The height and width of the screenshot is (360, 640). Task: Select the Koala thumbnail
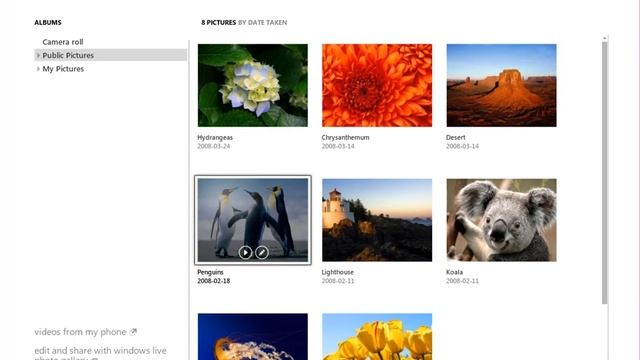click(501, 220)
